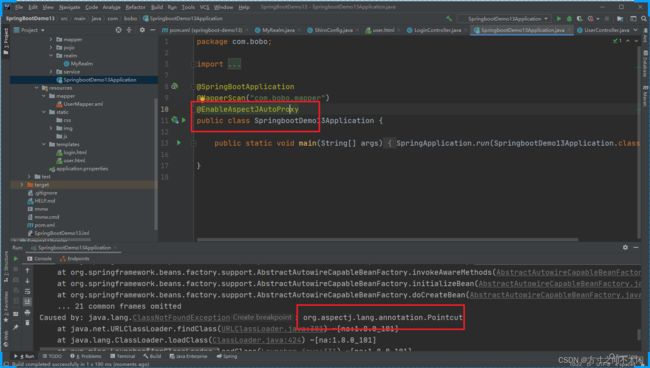The image size is (650, 368).
Task: Collapse the resources folder
Action: (x=37, y=88)
